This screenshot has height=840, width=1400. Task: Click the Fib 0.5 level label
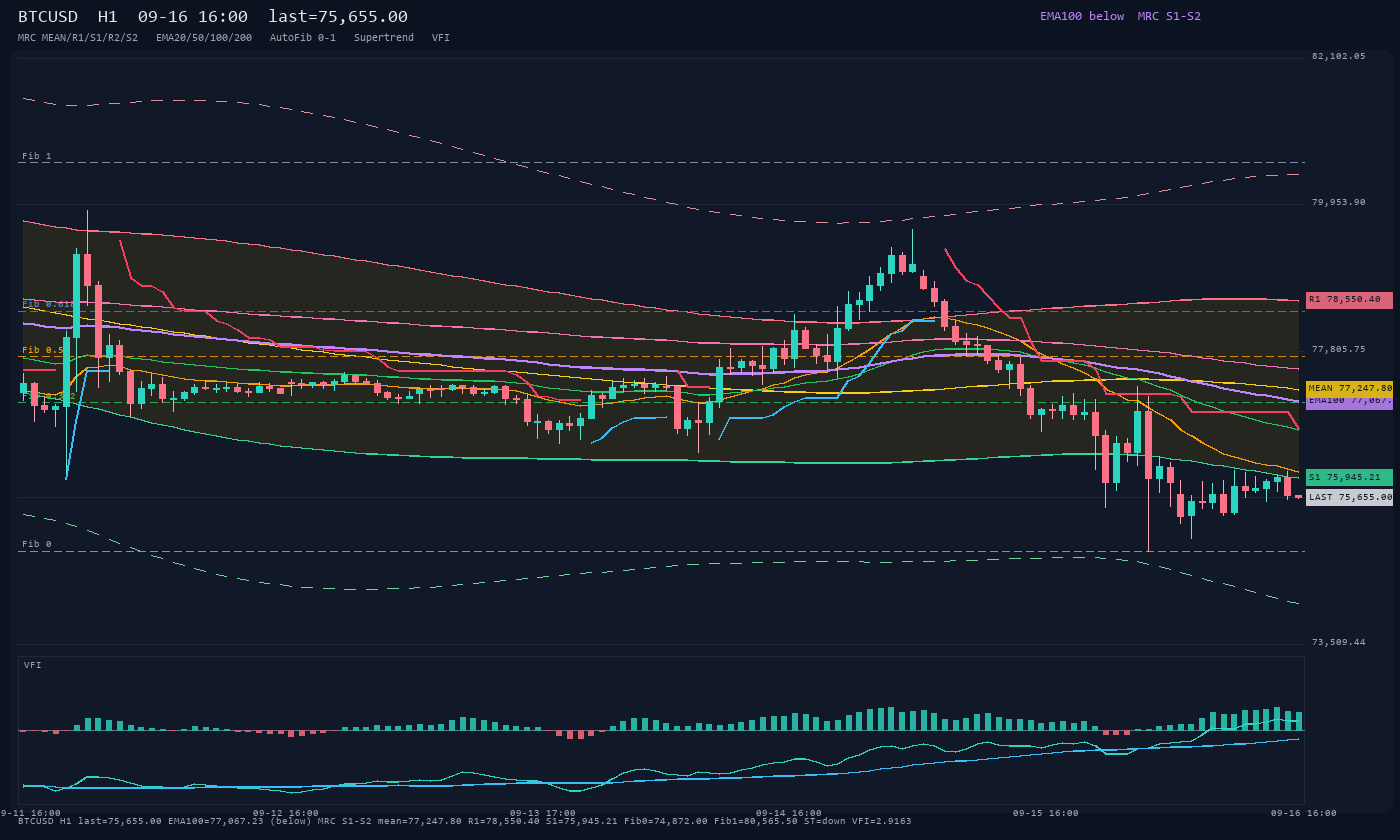click(x=44, y=350)
